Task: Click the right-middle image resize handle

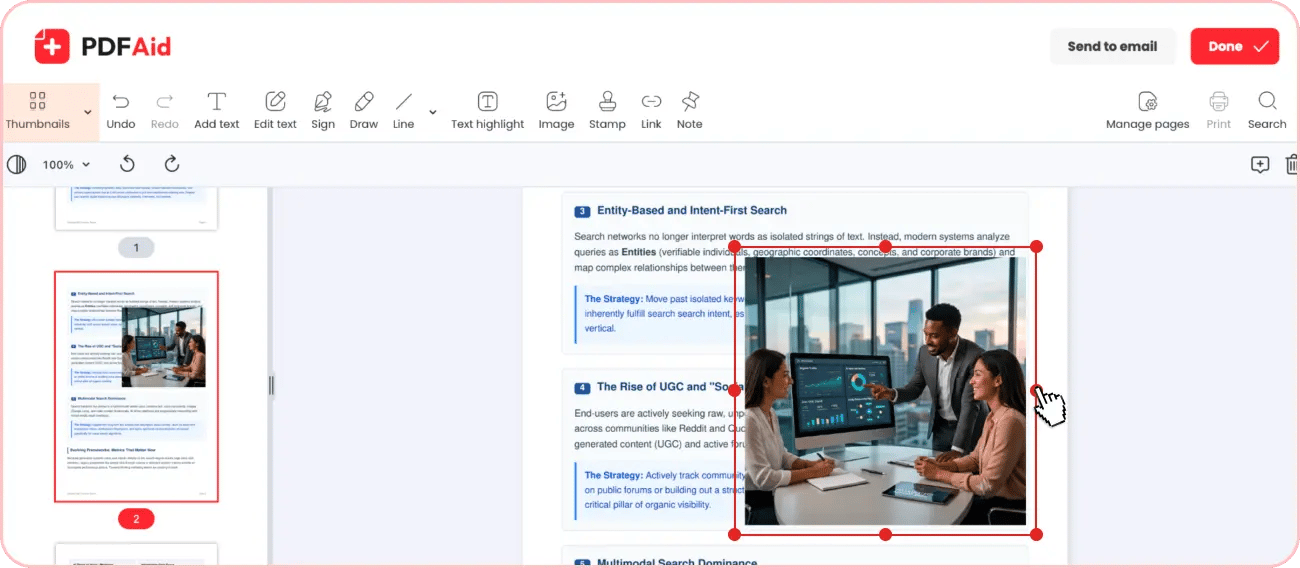Action: point(1036,390)
